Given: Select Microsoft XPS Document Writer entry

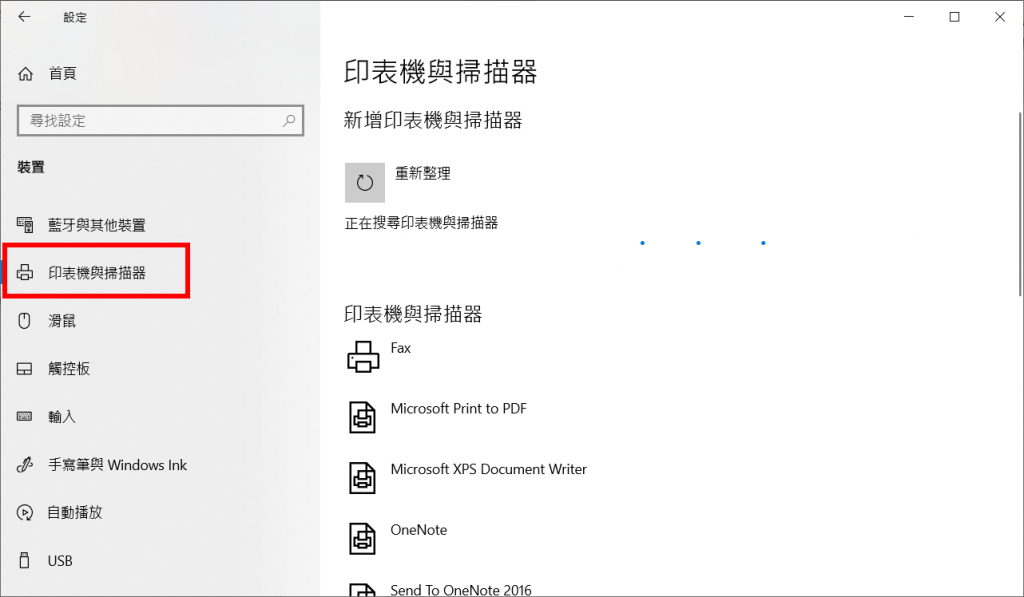Looking at the screenshot, I should click(488, 470).
